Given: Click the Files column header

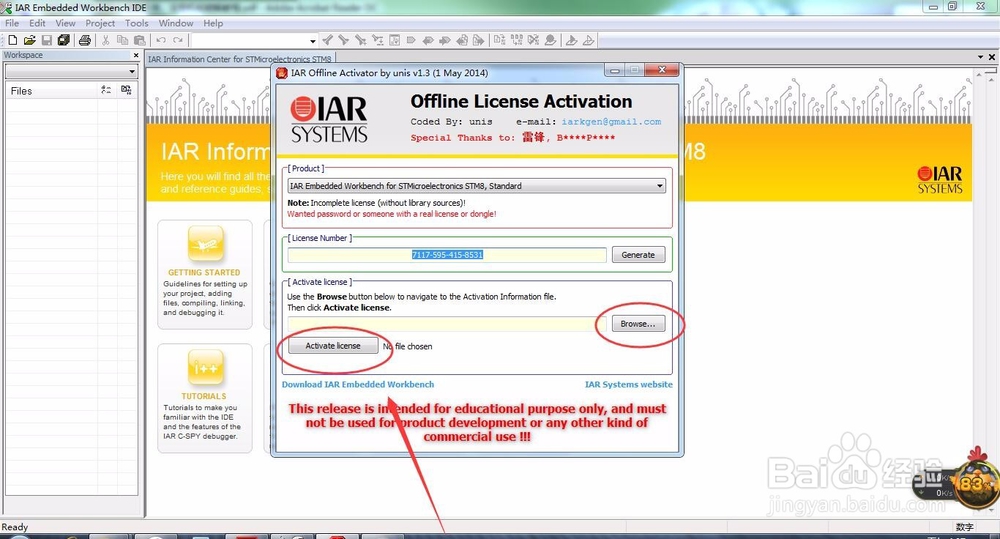Looking at the screenshot, I should point(51,91).
